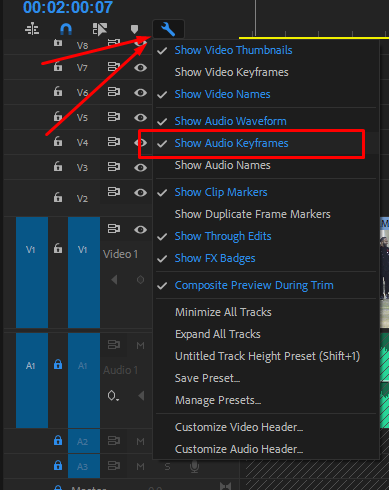Toggle sync lock on track A3
This screenshot has height=490, width=389.
click(x=114, y=466)
